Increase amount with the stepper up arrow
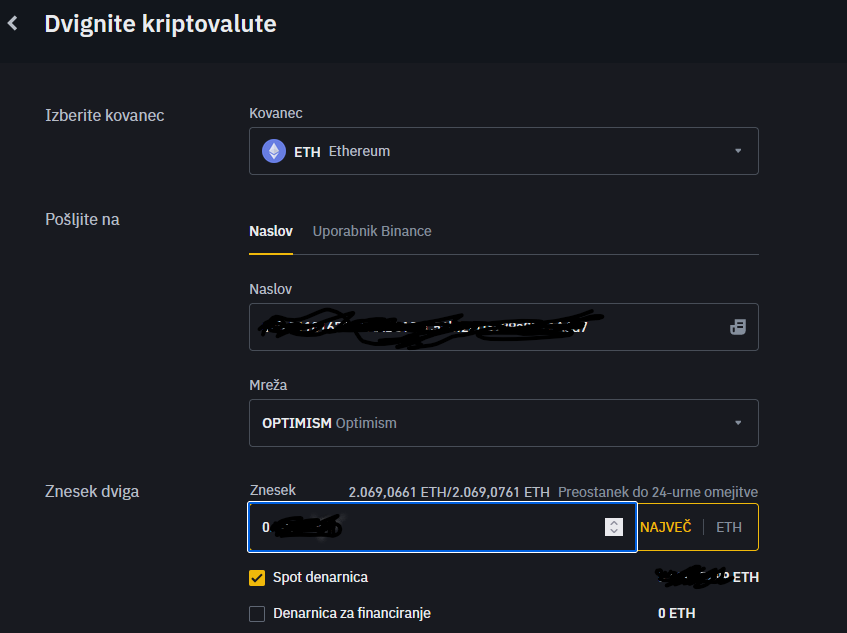The image size is (847, 633). 614,523
